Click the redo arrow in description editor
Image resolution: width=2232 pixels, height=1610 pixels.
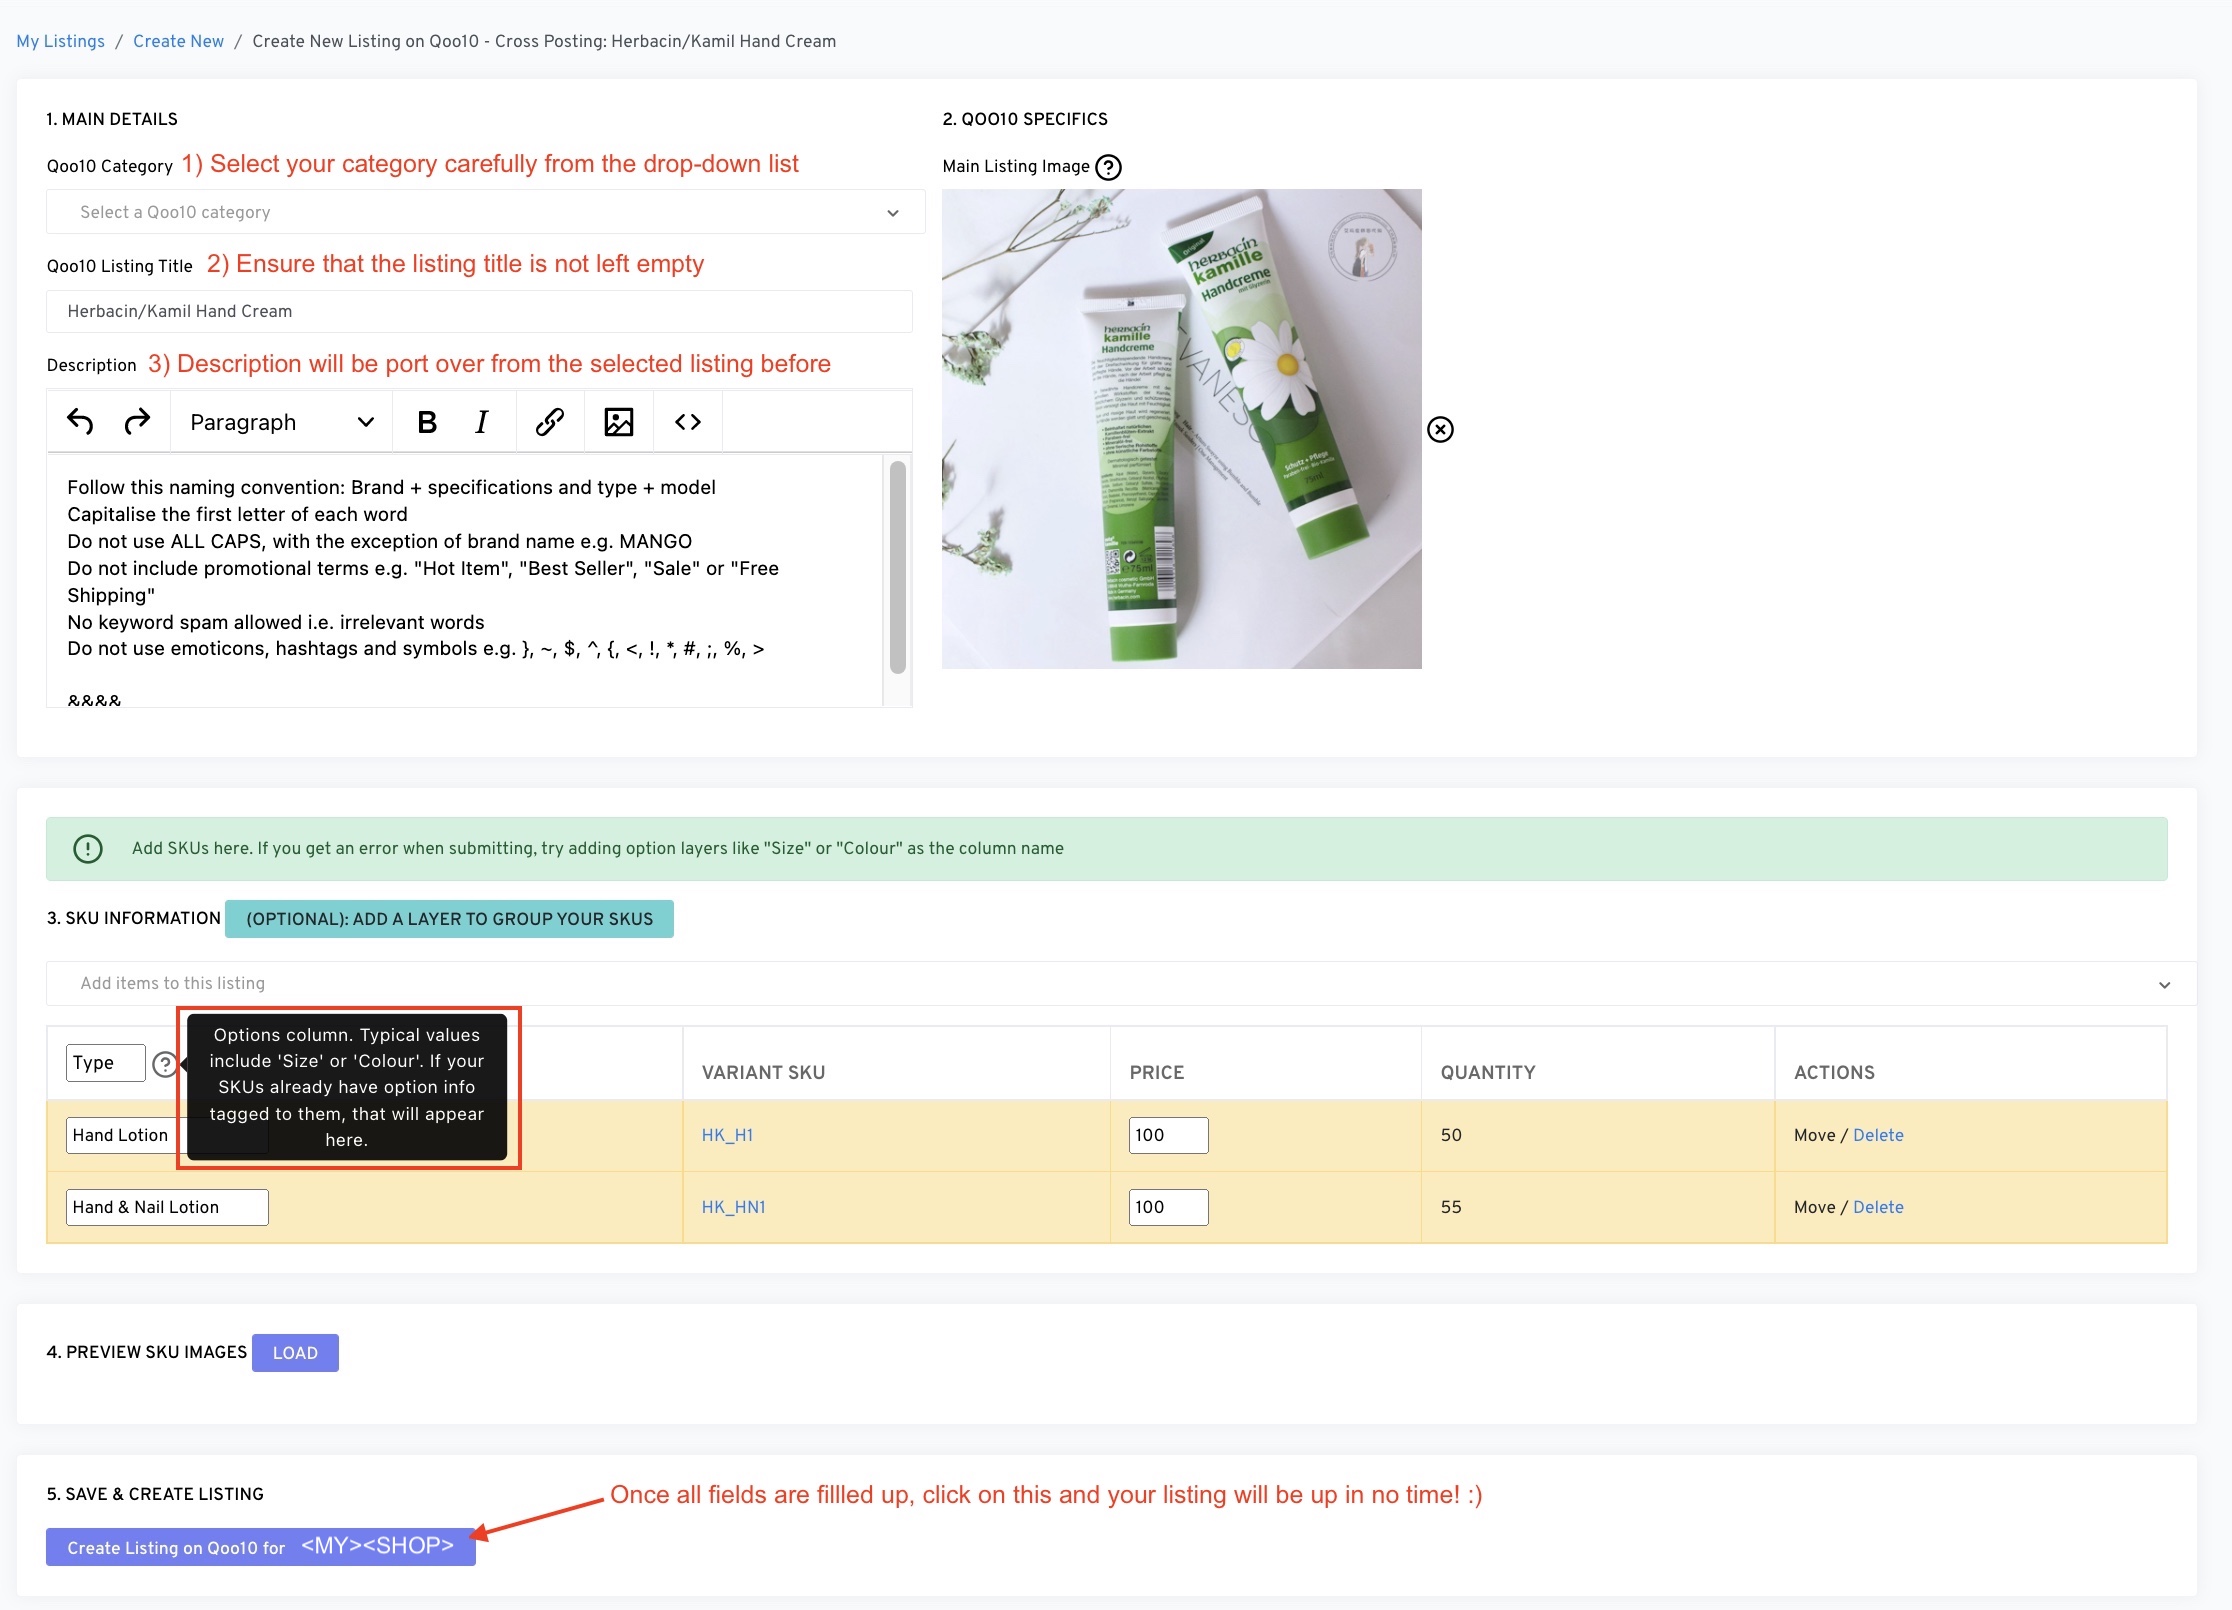click(x=137, y=422)
